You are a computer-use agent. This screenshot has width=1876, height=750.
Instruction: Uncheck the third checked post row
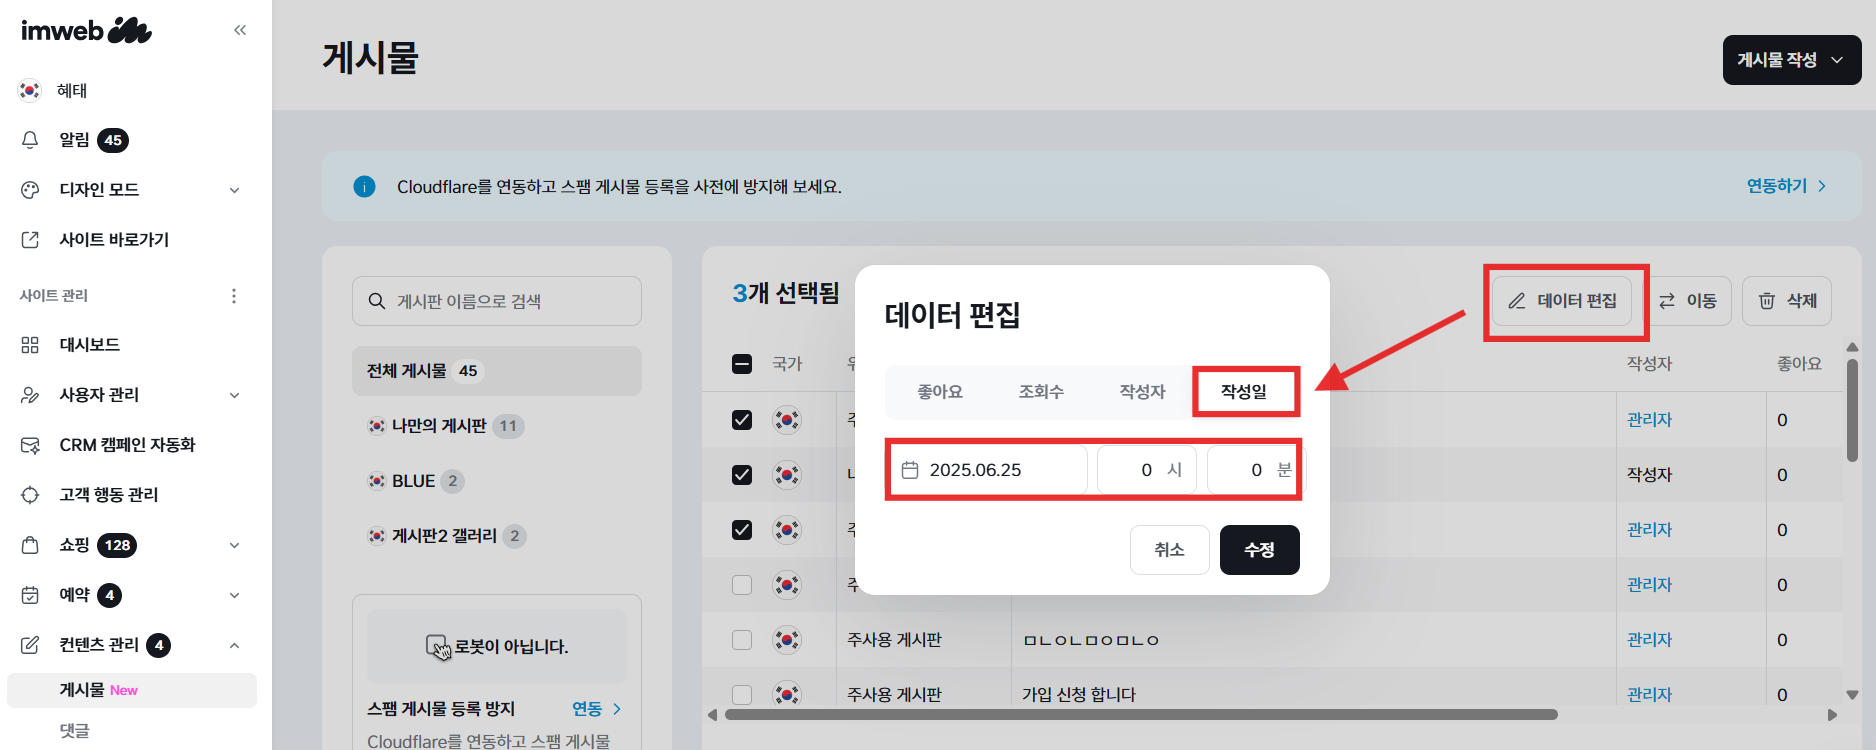742,530
